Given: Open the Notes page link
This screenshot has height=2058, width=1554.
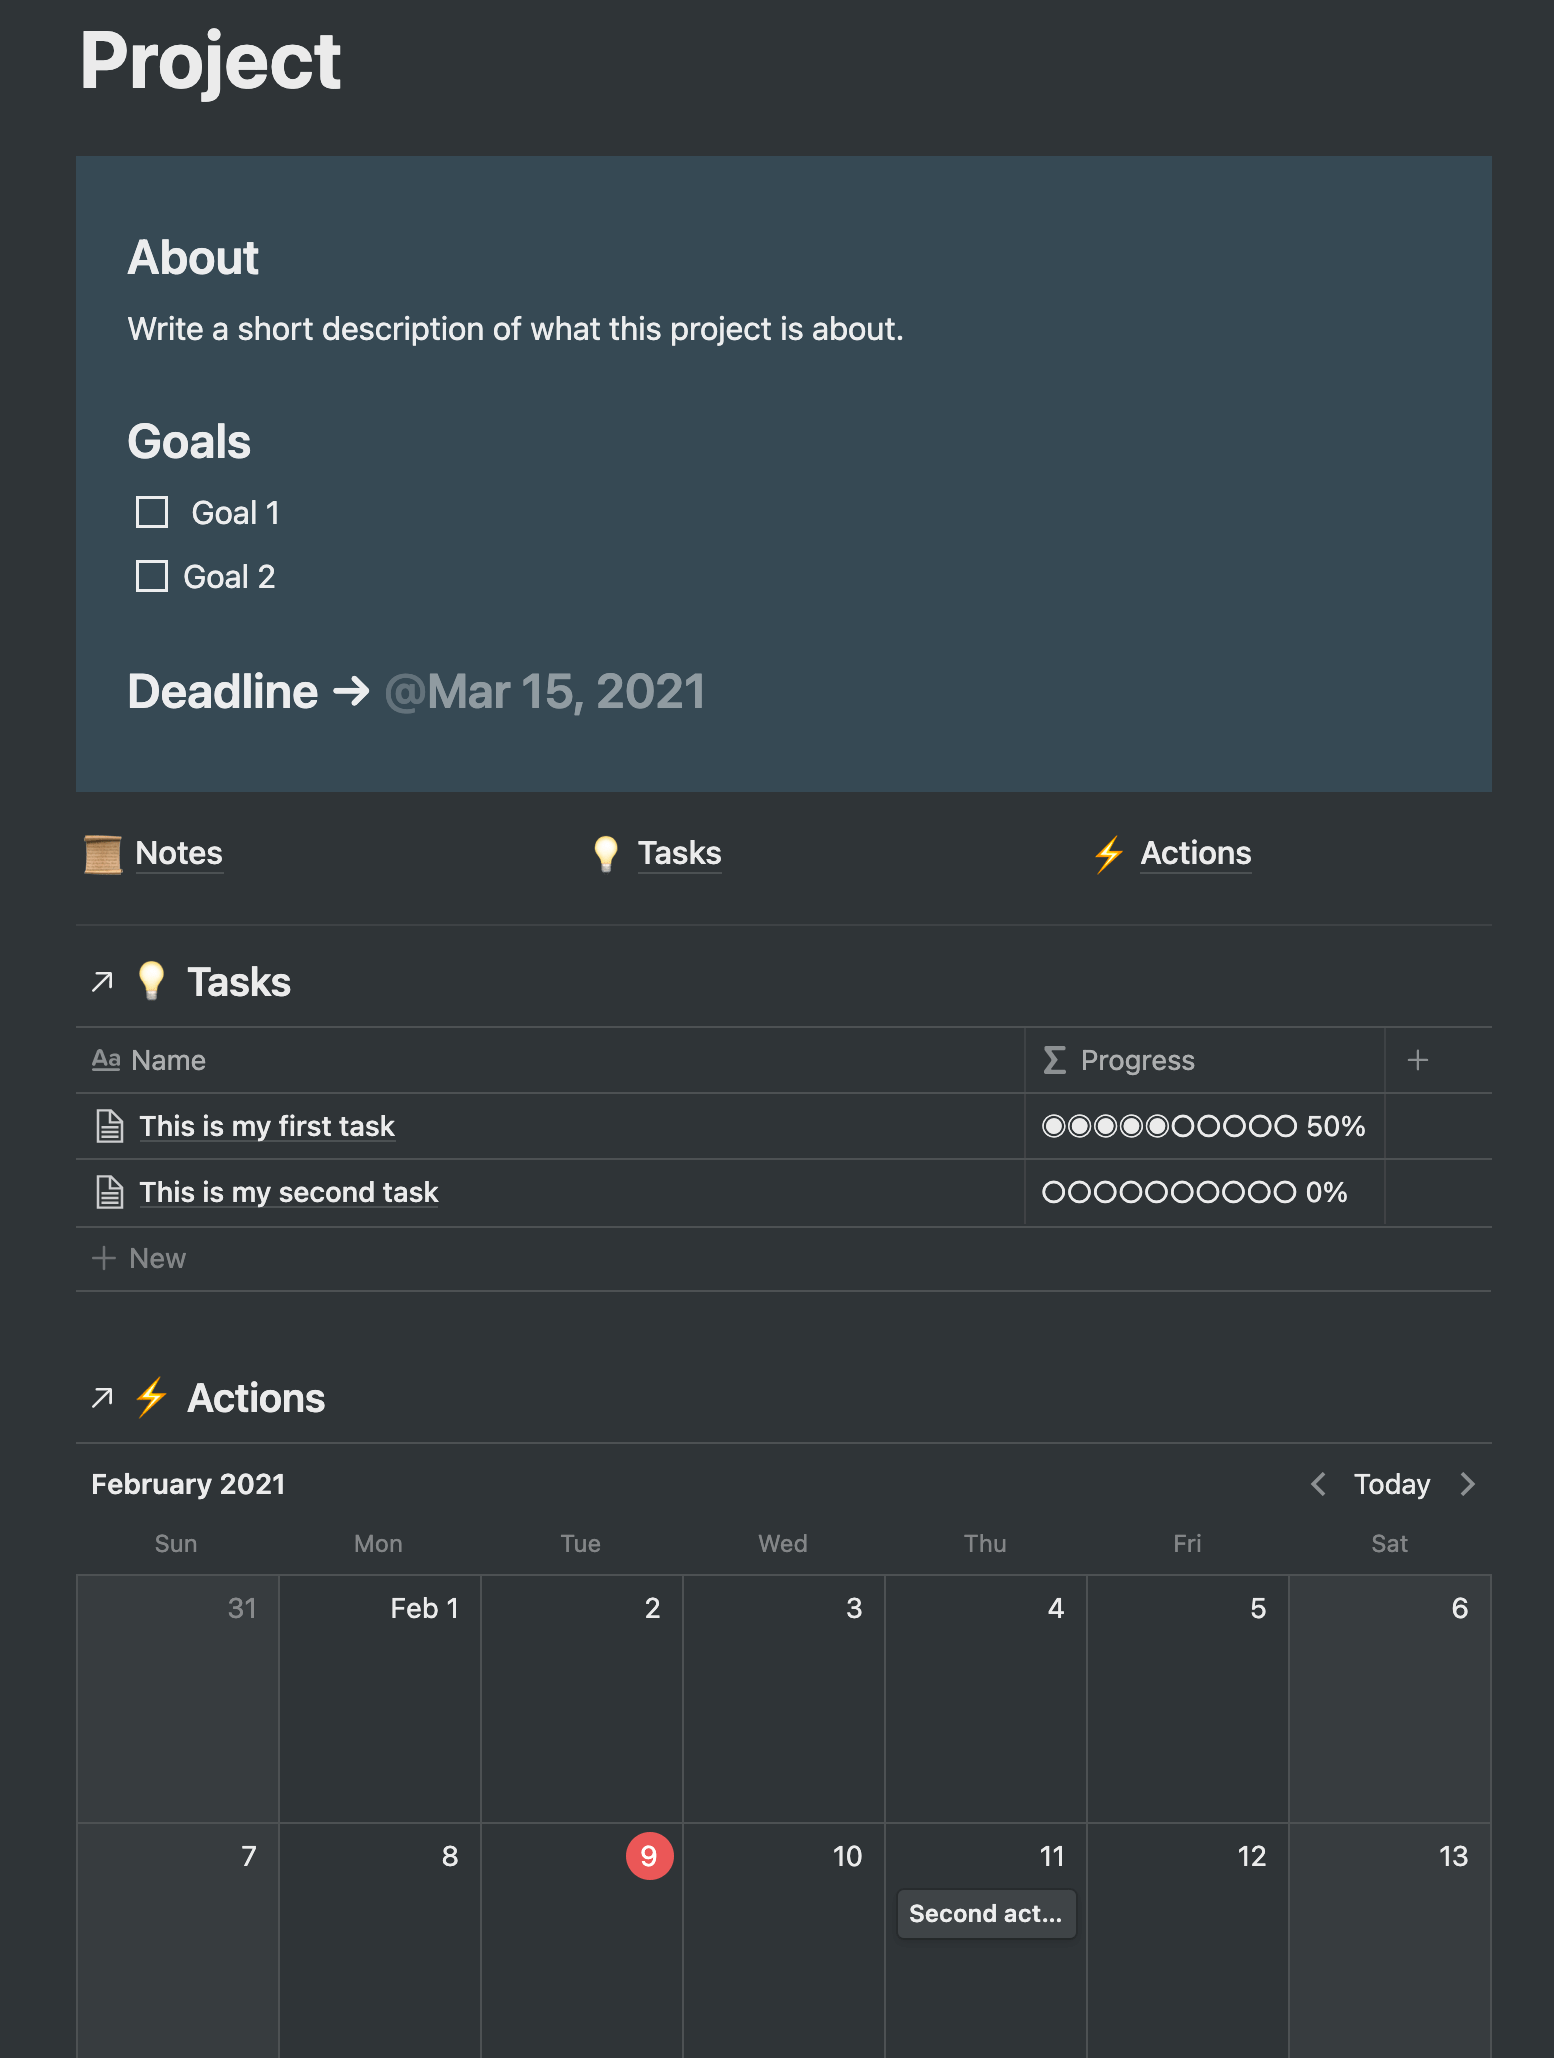Looking at the screenshot, I should point(179,853).
